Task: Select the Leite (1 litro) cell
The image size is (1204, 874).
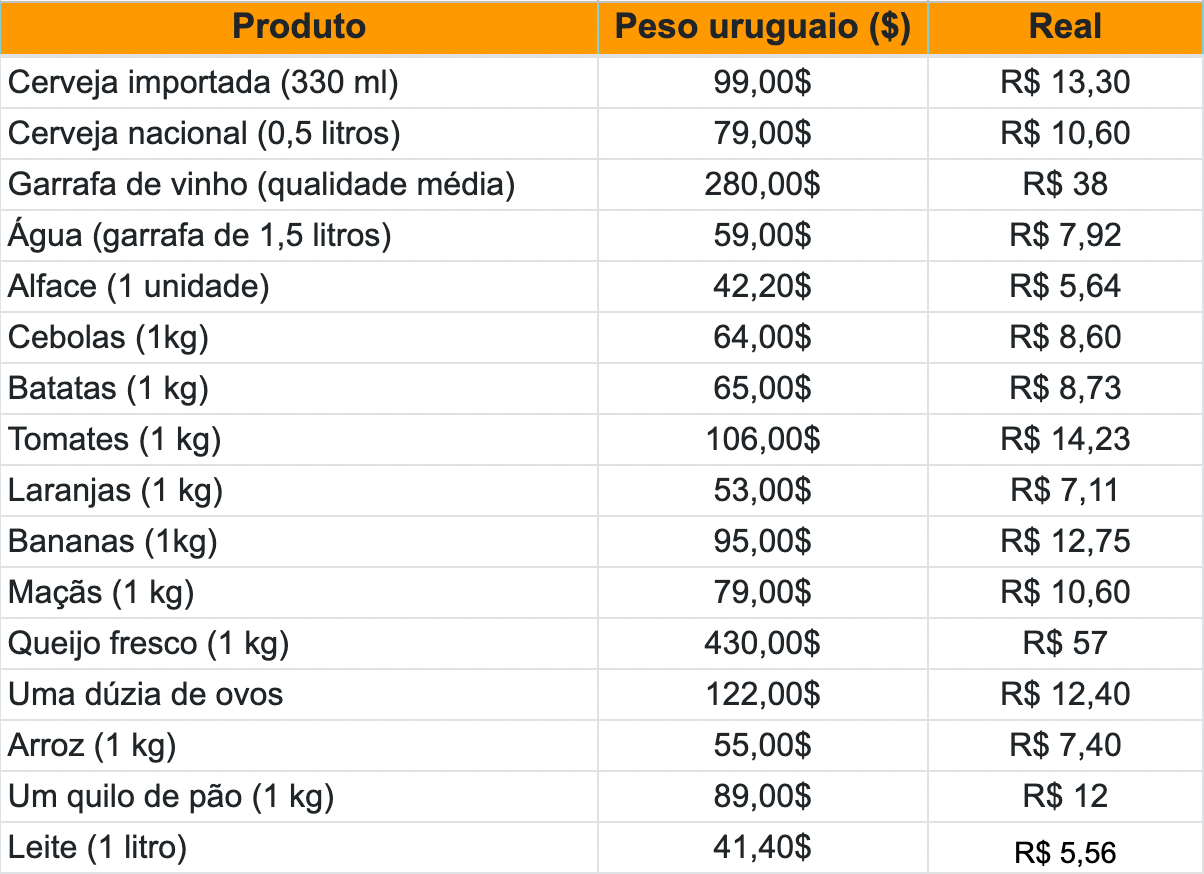Action: pos(97,848)
